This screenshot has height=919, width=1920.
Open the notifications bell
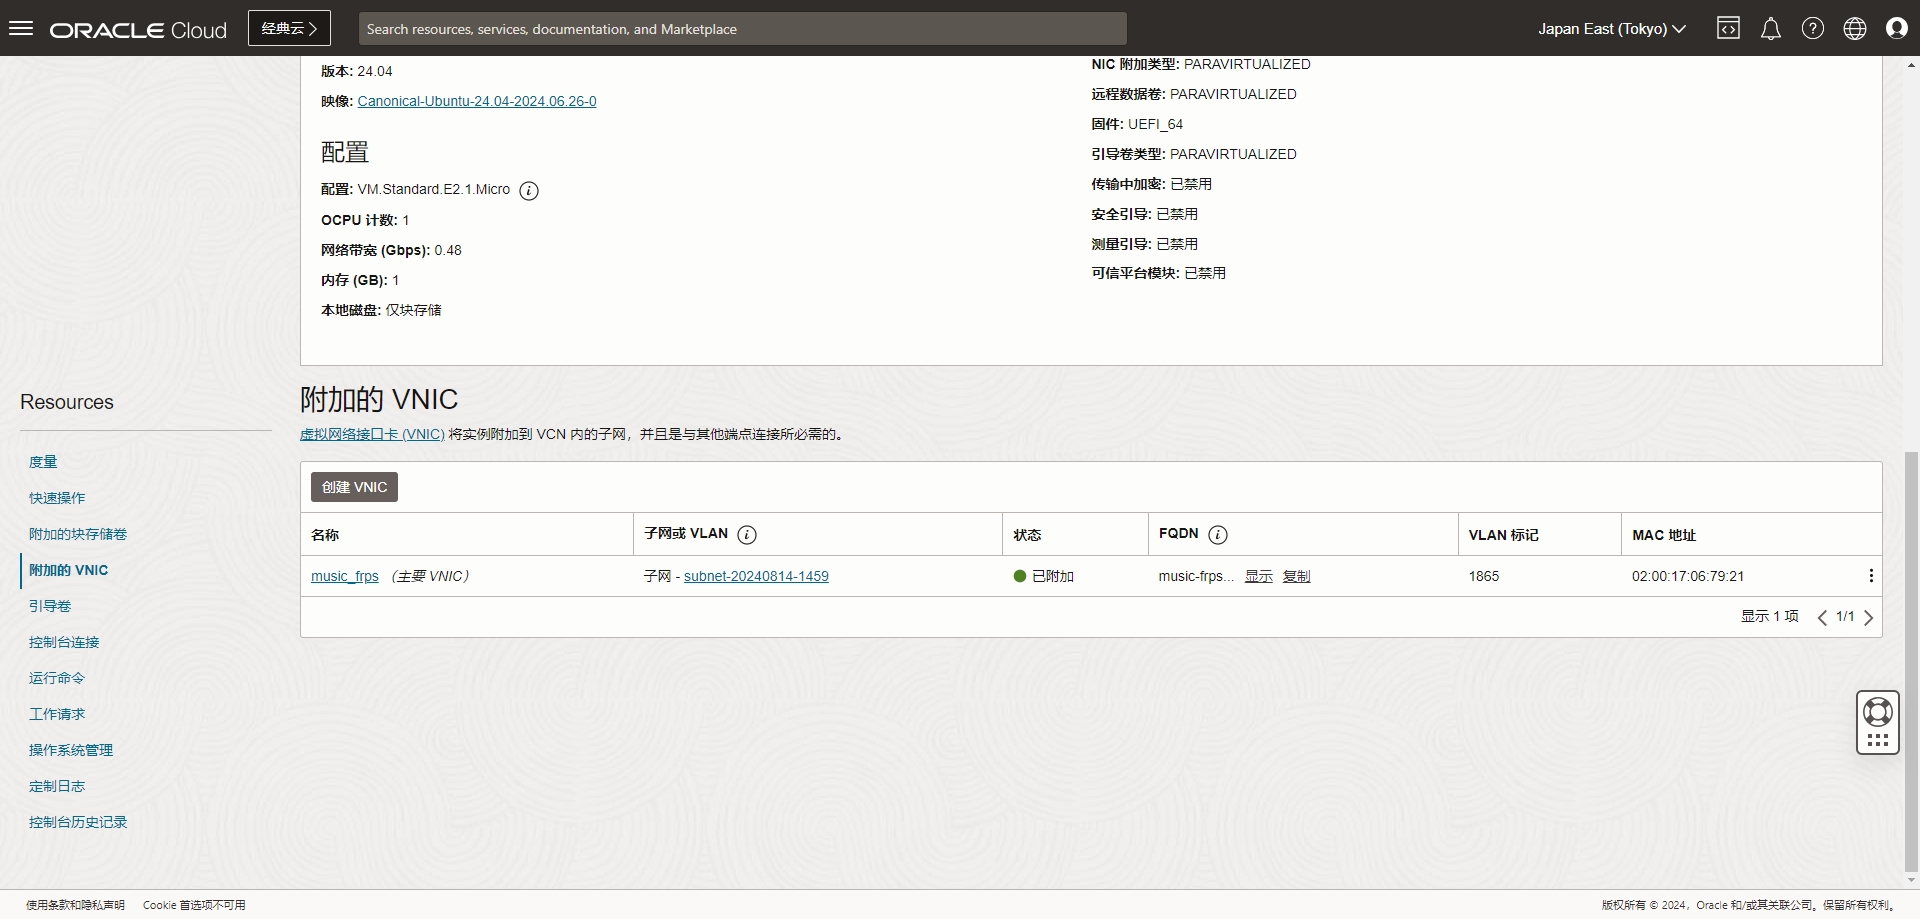pyautogui.click(x=1770, y=28)
